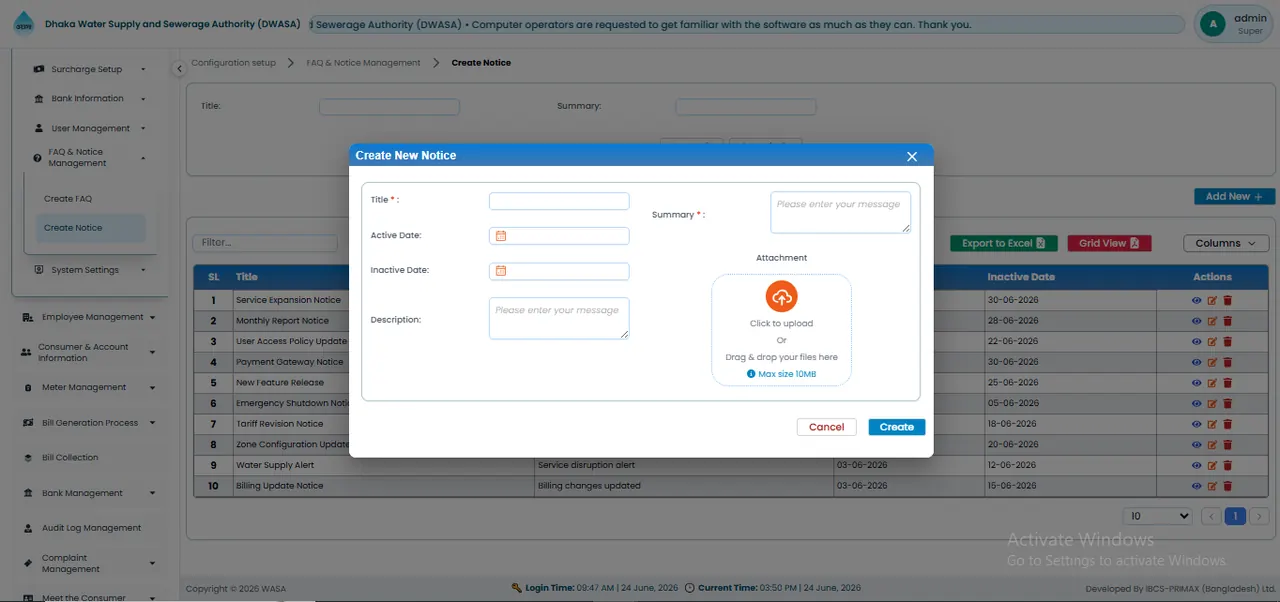Open the Inactive Date calendar picker icon

point(501,271)
